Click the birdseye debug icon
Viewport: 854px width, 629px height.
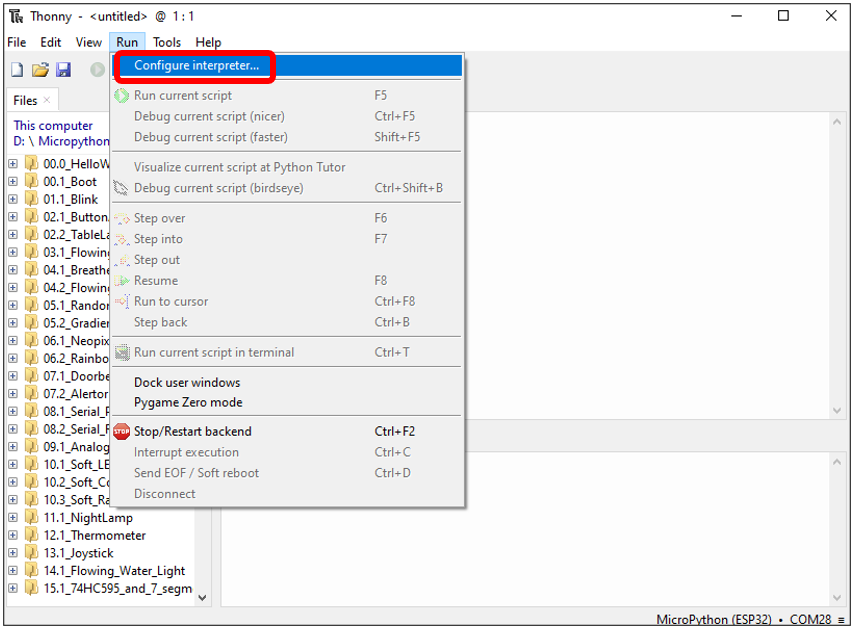tap(121, 188)
